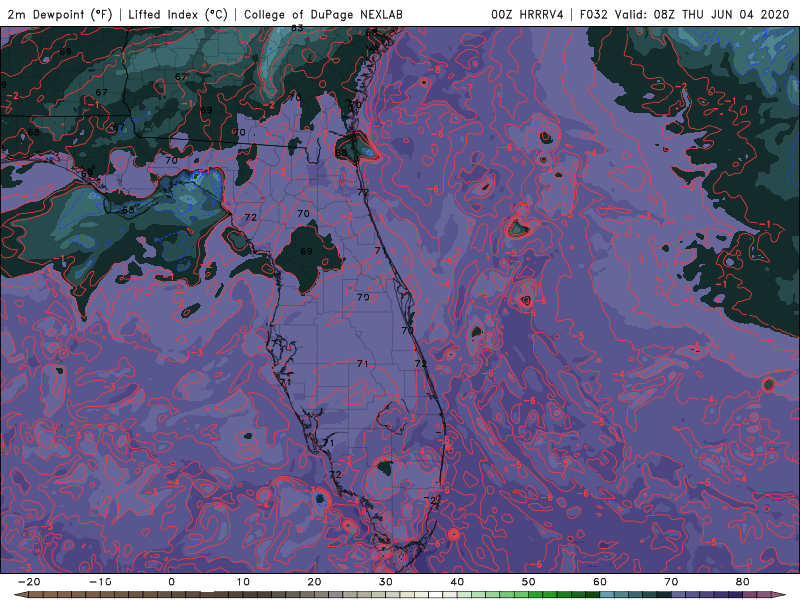Image resolution: width=800 pixels, height=600 pixels.
Task: Click the "2m Dewpoint (°F)" title text
Action: pos(60,15)
